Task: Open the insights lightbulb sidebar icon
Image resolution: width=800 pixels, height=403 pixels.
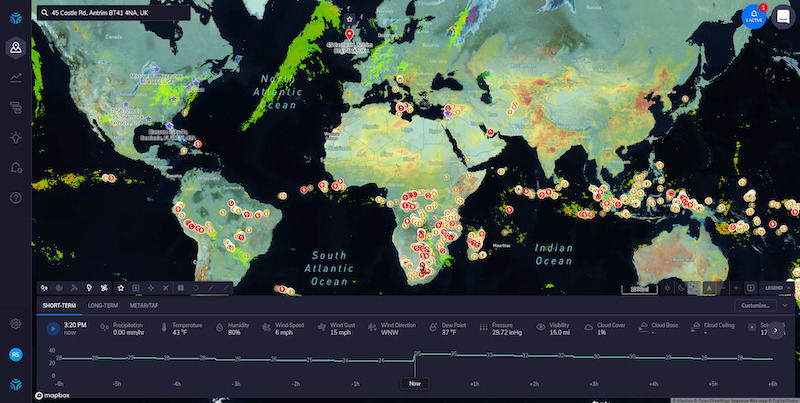Action: click(16, 137)
